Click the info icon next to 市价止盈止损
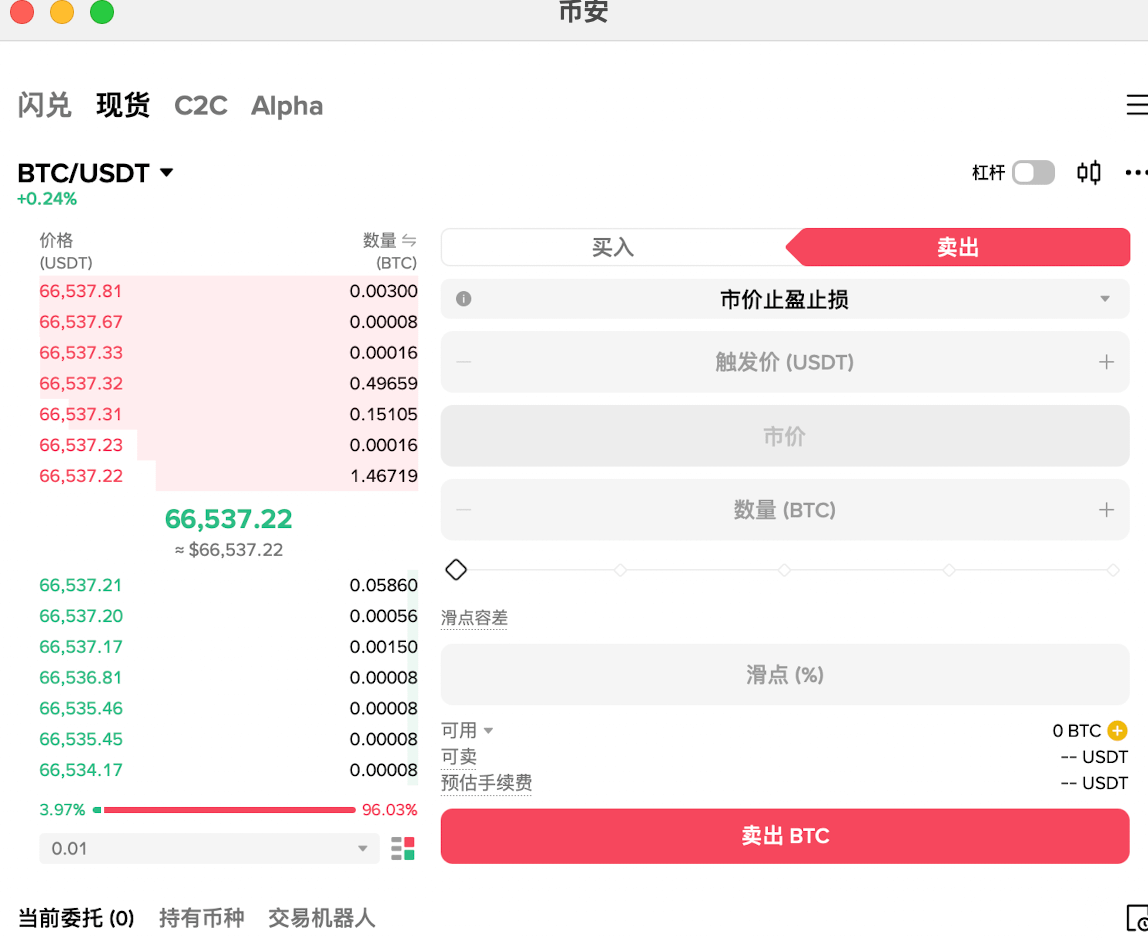This screenshot has height=942, width=1148. tap(463, 298)
